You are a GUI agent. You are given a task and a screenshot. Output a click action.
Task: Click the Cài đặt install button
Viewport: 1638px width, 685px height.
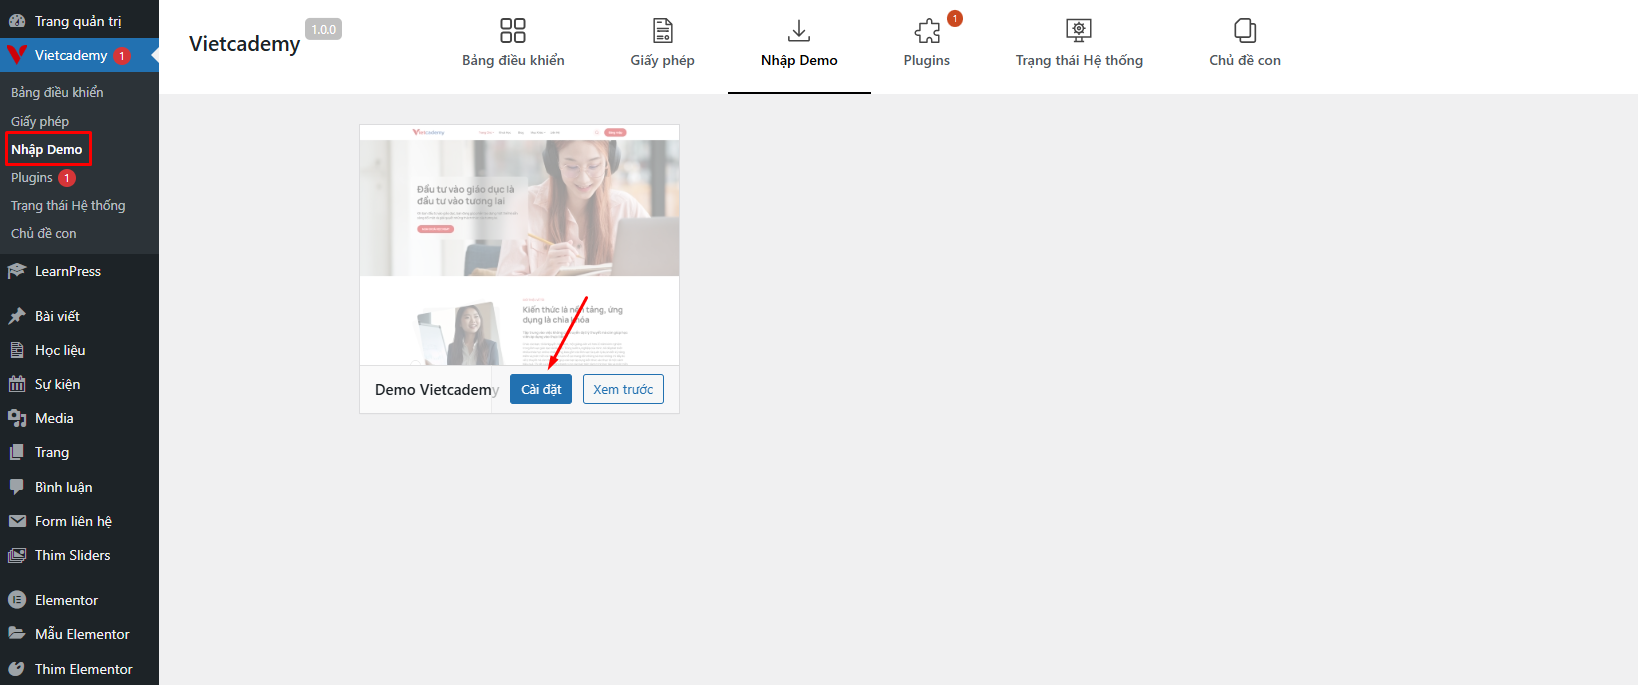pos(541,389)
